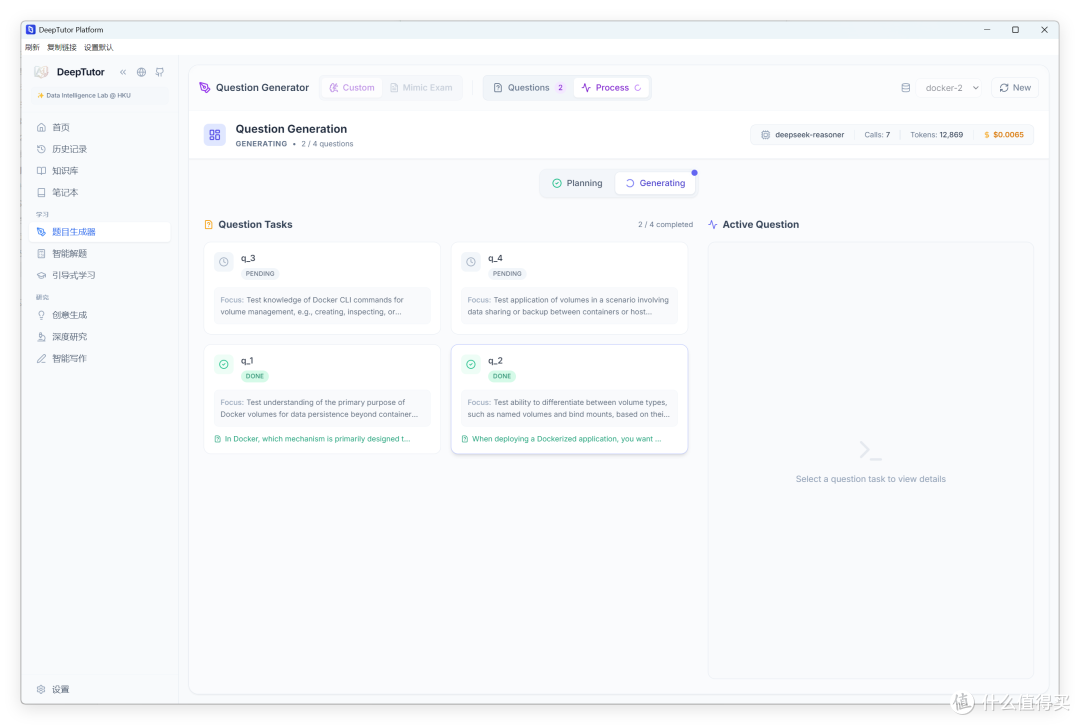Click the database icon beside docker-2

pos(906,88)
